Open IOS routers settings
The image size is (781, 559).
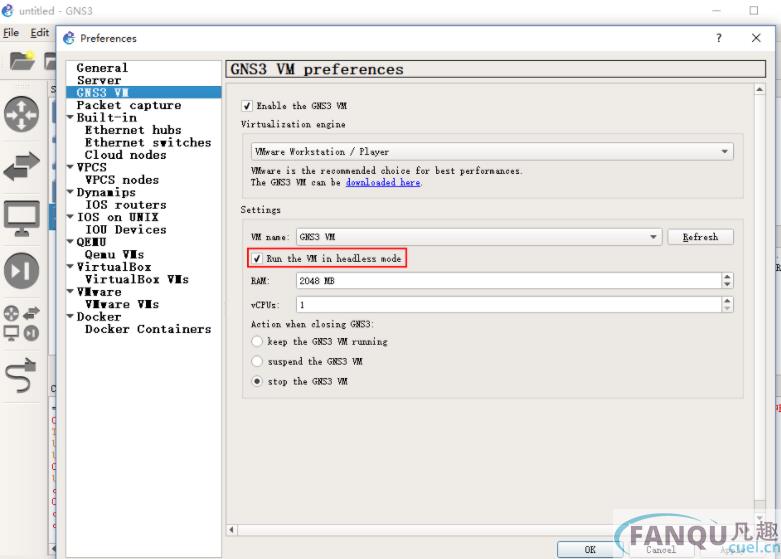[126, 205]
